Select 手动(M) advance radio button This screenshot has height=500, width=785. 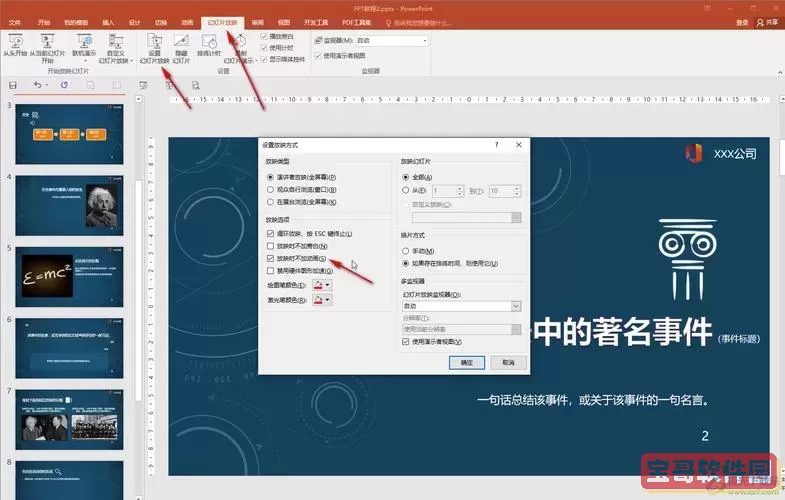(406, 251)
